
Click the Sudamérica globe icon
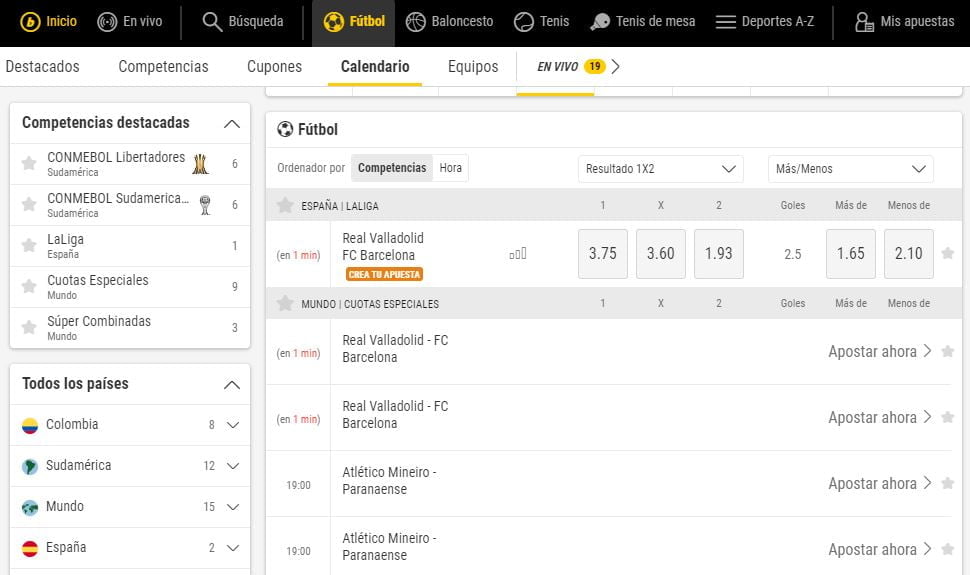[30, 467]
